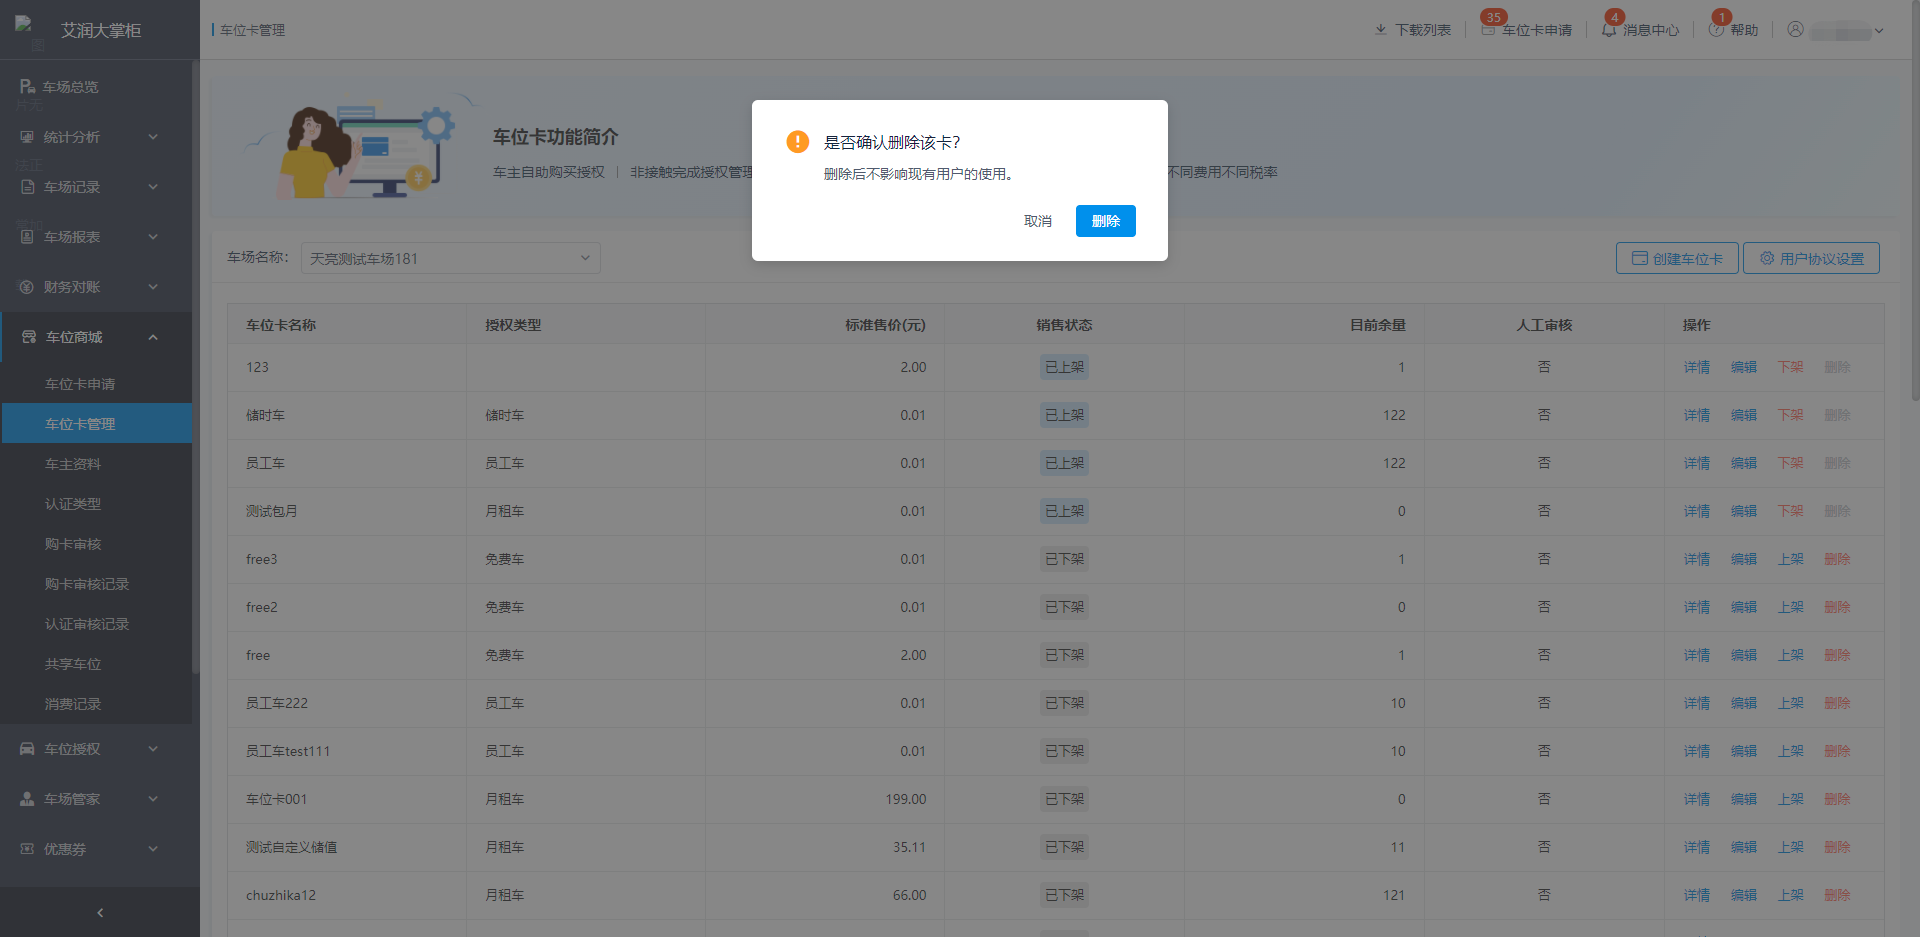
Task: Click 下架 in the 员工车 row
Action: [x=1791, y=463]
